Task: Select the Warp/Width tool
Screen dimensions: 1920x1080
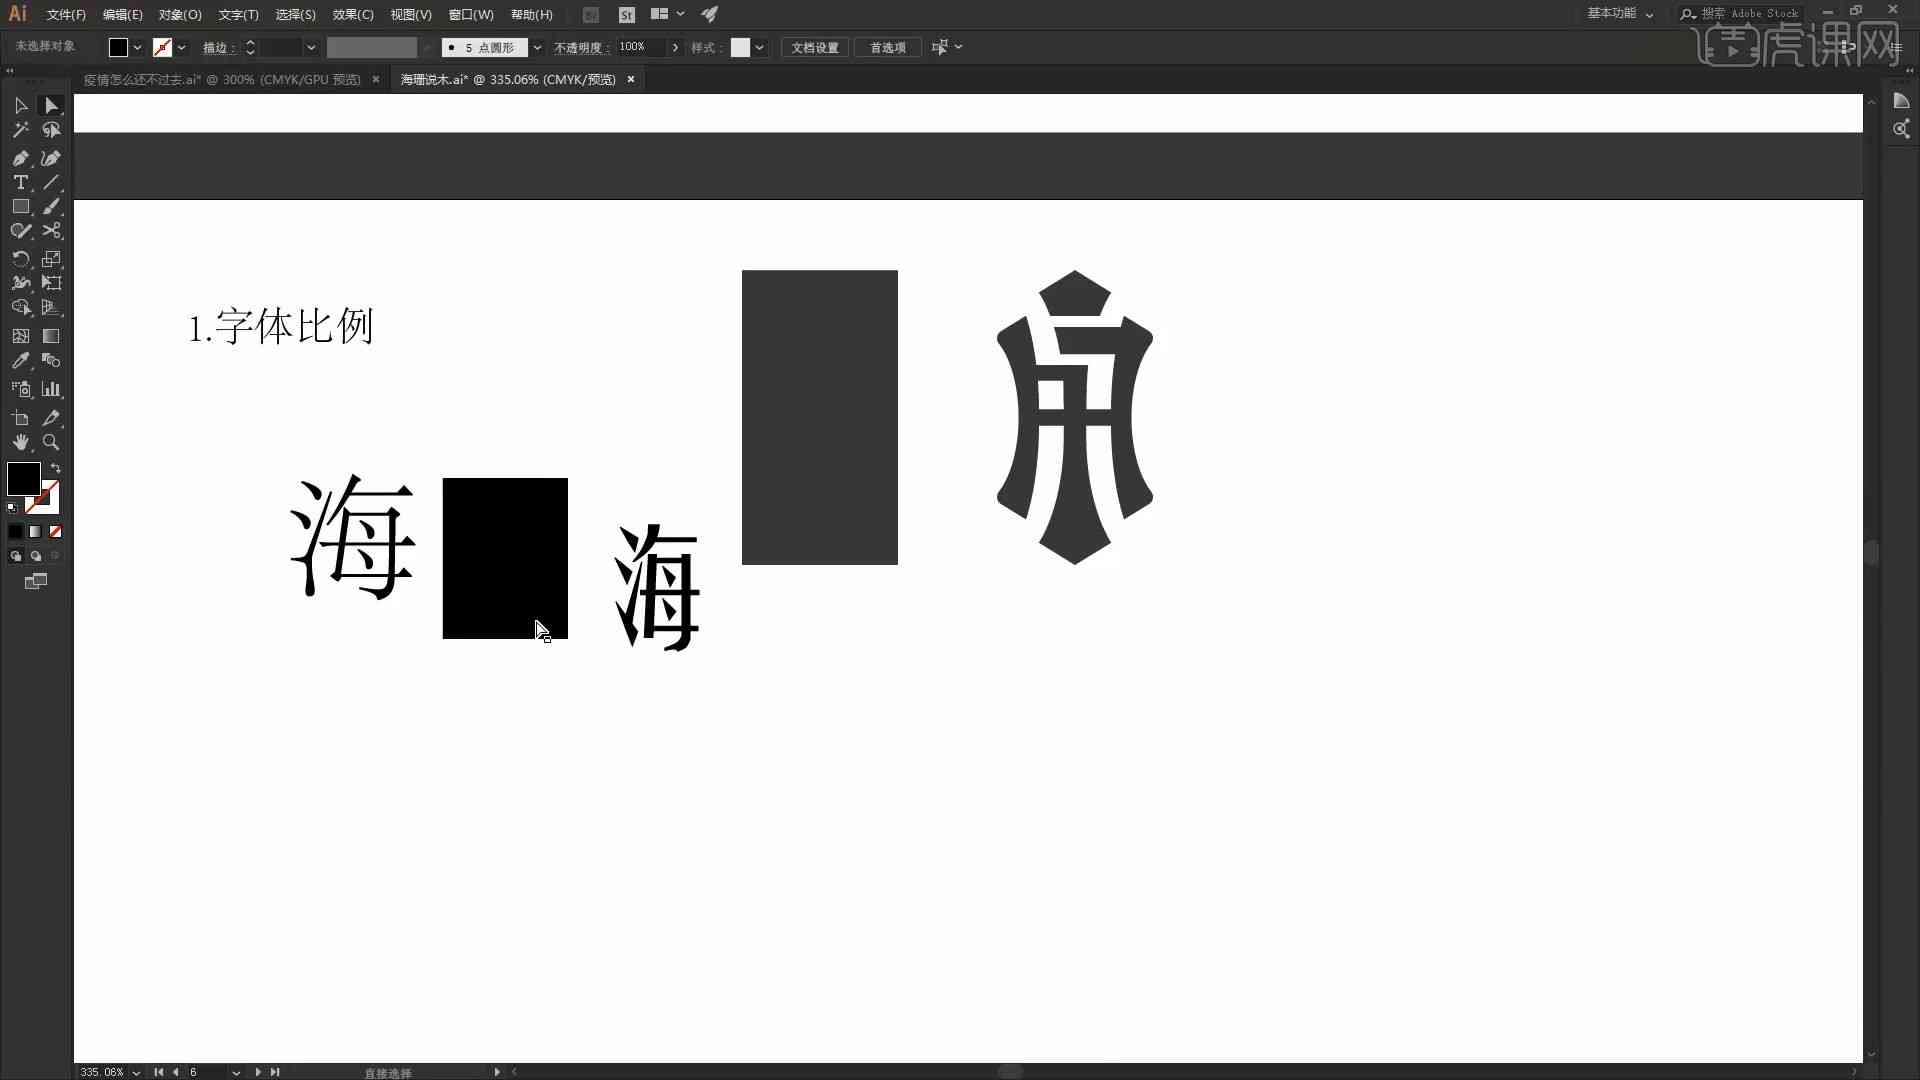Action: click(20, 283)
